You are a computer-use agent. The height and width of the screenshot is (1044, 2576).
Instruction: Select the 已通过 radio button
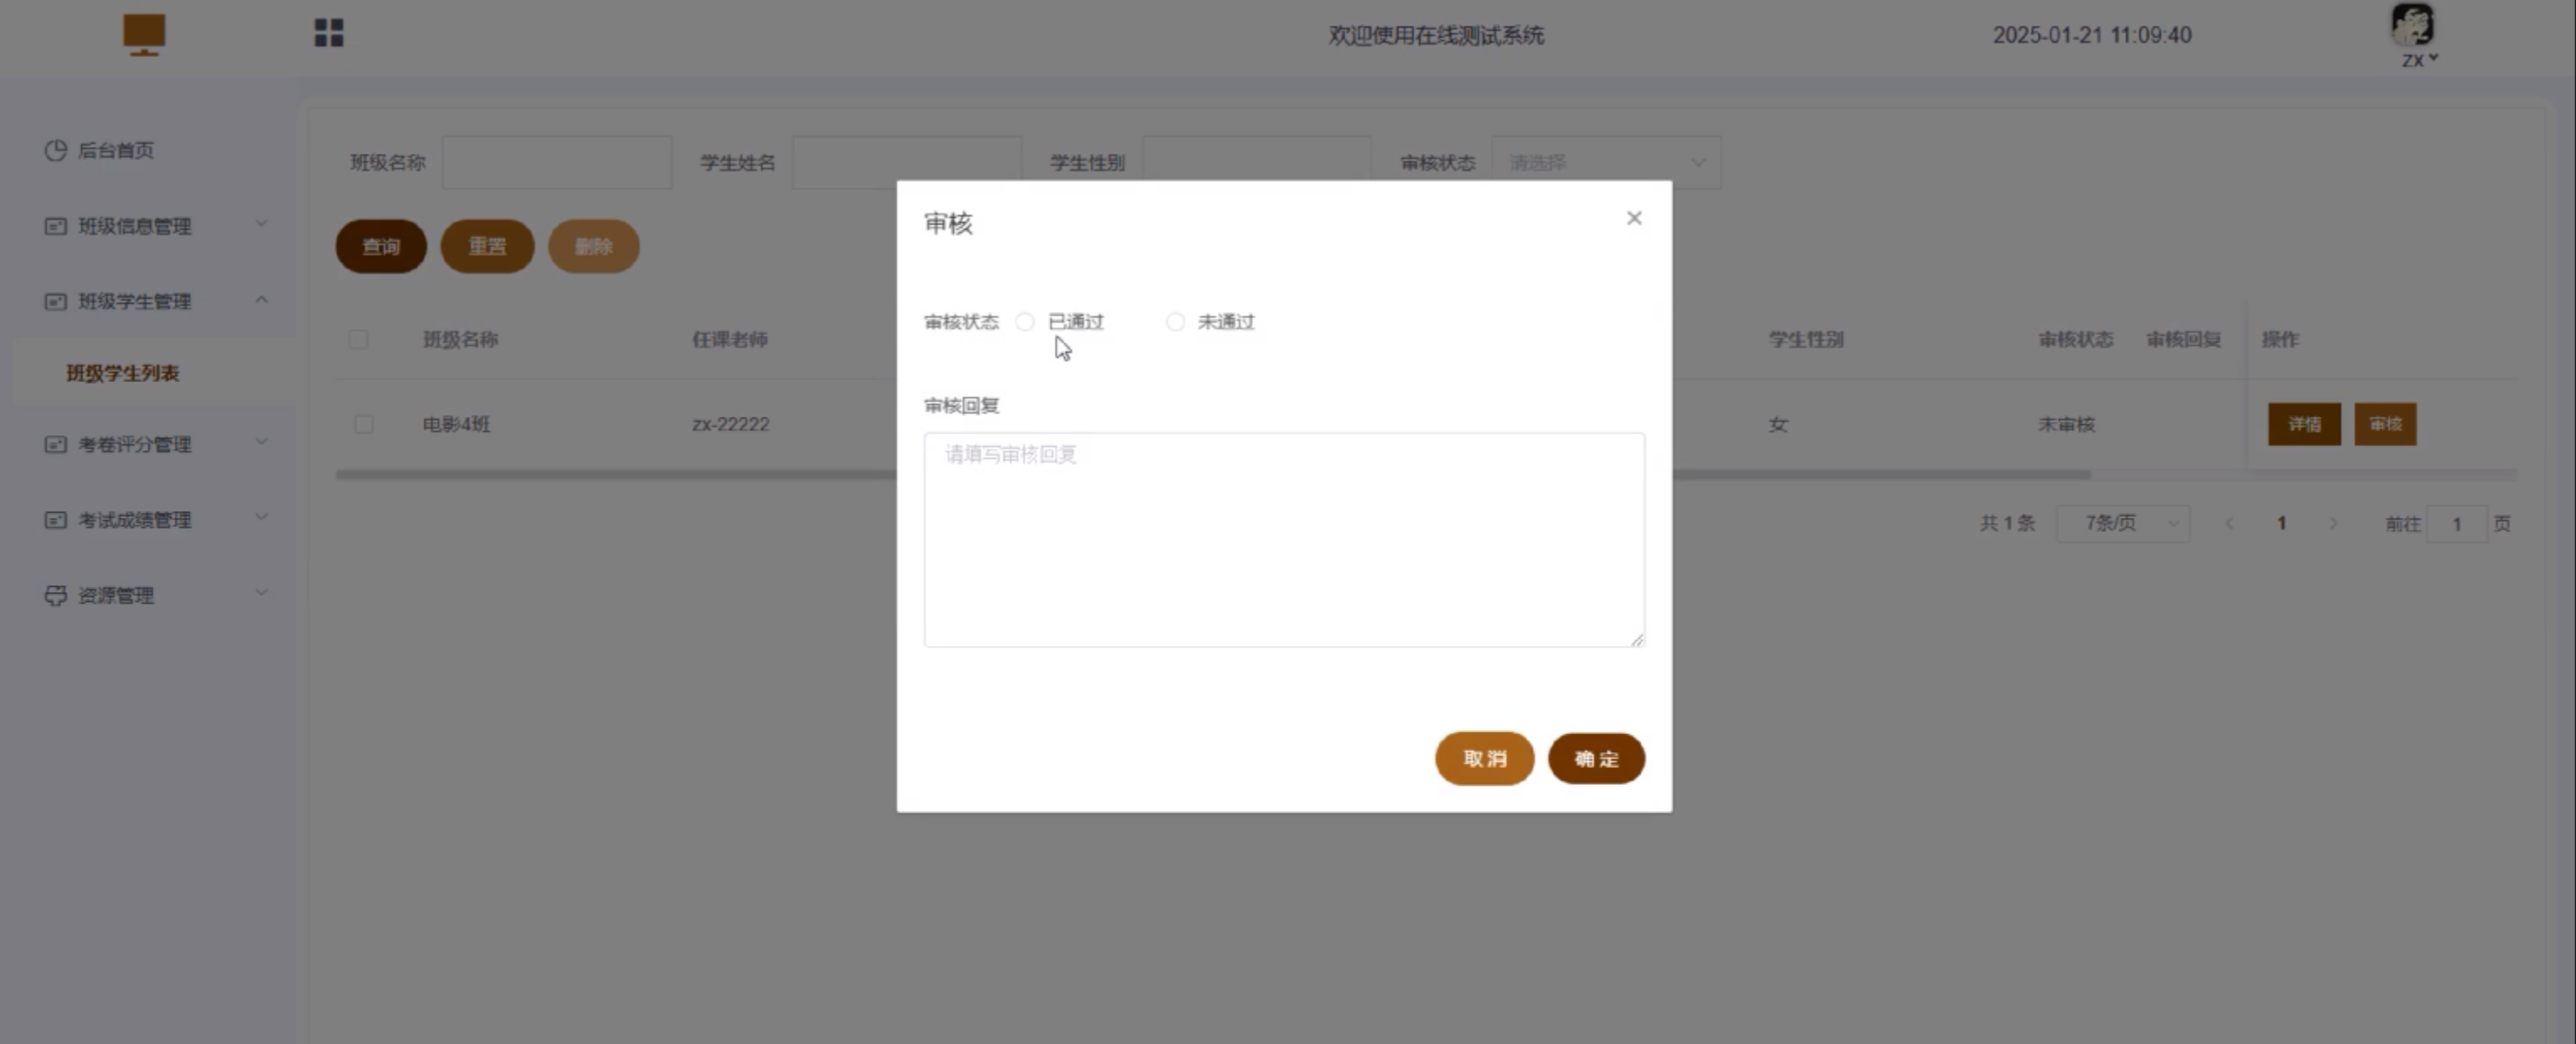(1025, 322)
